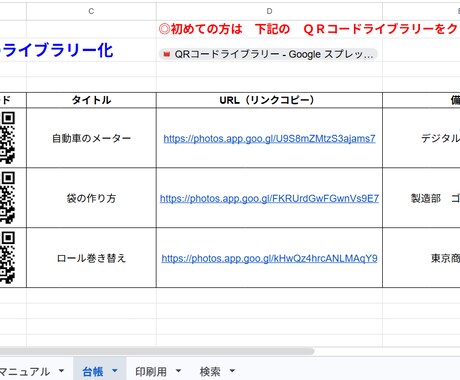Open dropdown arrow for マニュアル tab
The width and height of the screenshot is (460, 380).
pyautogui.click(x=61, y=371)
